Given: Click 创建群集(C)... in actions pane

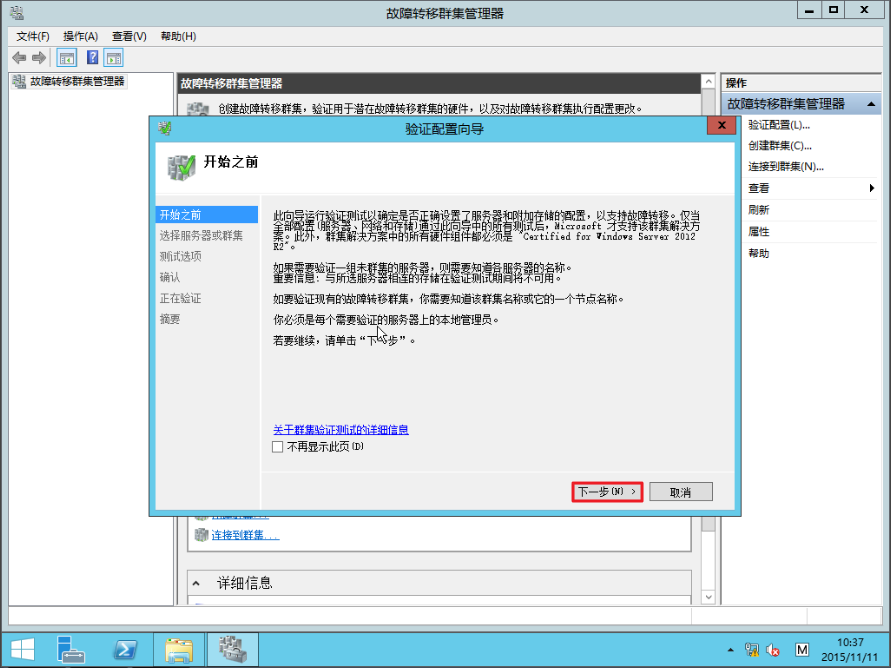Looking at the screenshot, I should pyautogui.click(x=780, y=145).
